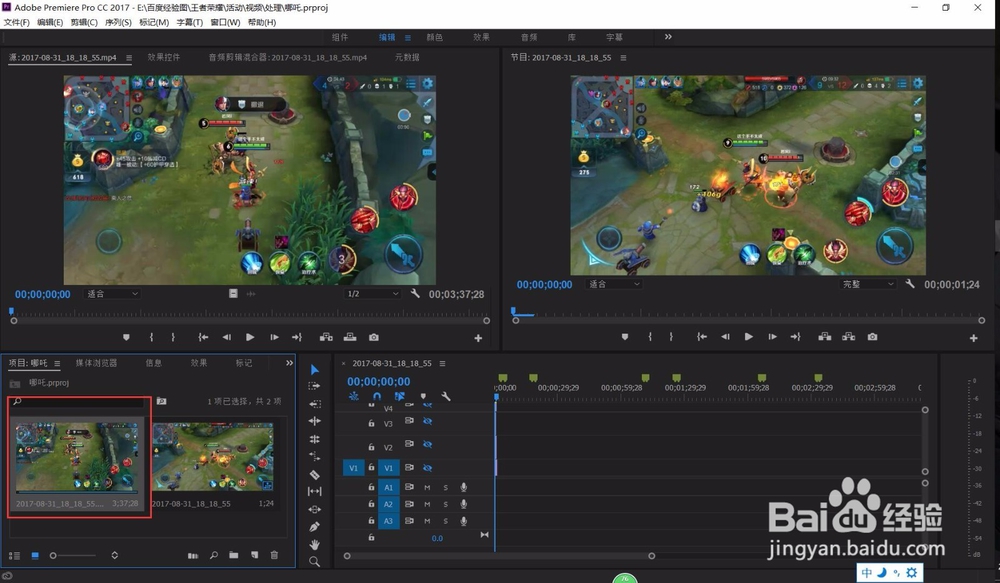The image size is (1000, 583).
Task: Switch project panel to list view
Action: (x=14, y=556)
